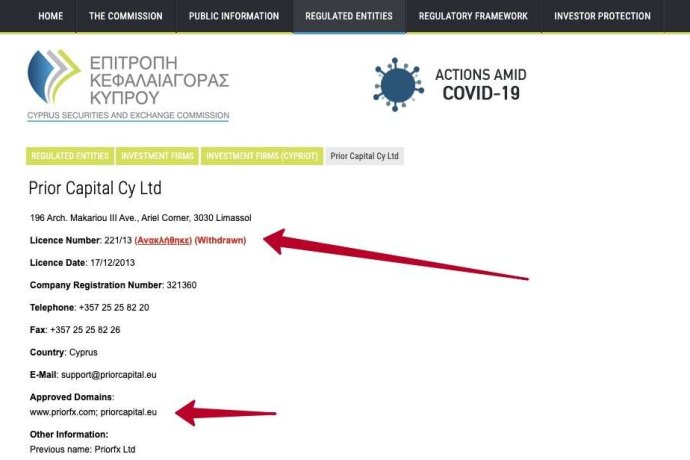This screenshot has height=460, width=690.
Task: Click the Cyprus Securities and Exchange Commission logo
Action: [x=128, y=85]
